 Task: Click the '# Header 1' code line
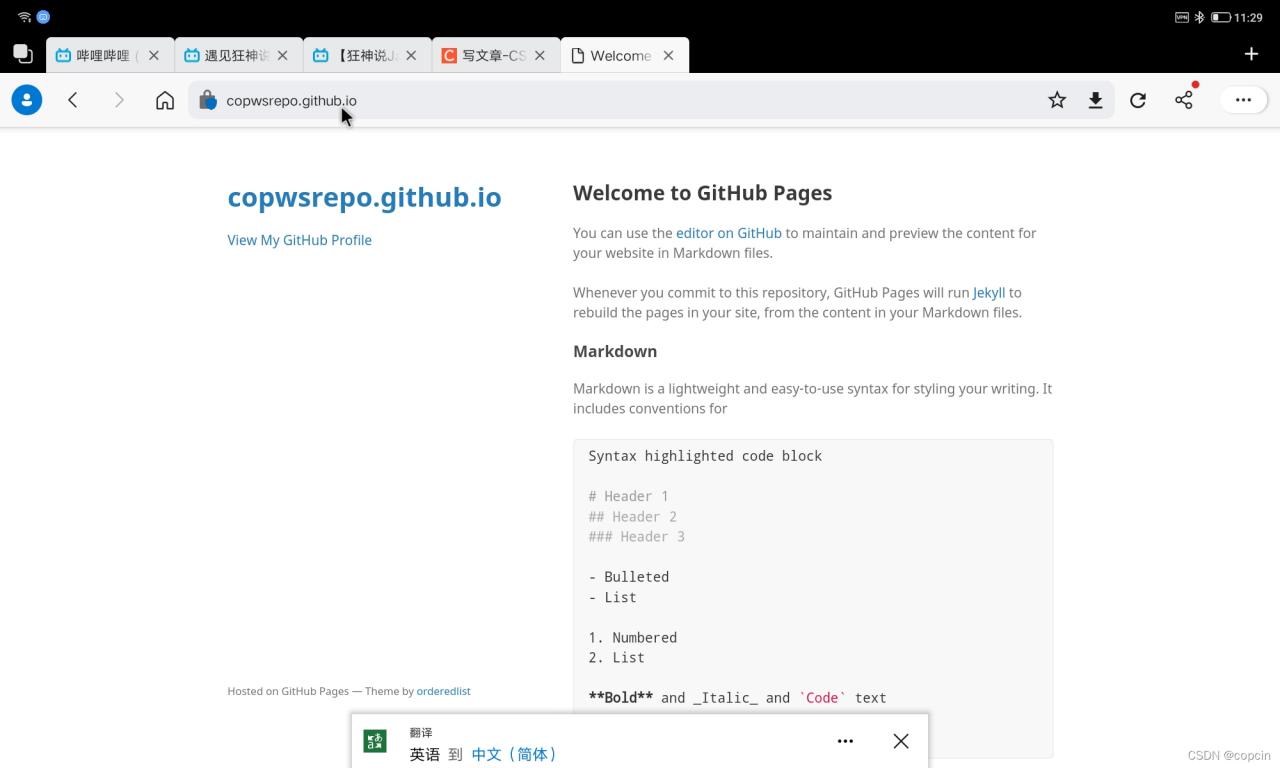coord(628,496)
